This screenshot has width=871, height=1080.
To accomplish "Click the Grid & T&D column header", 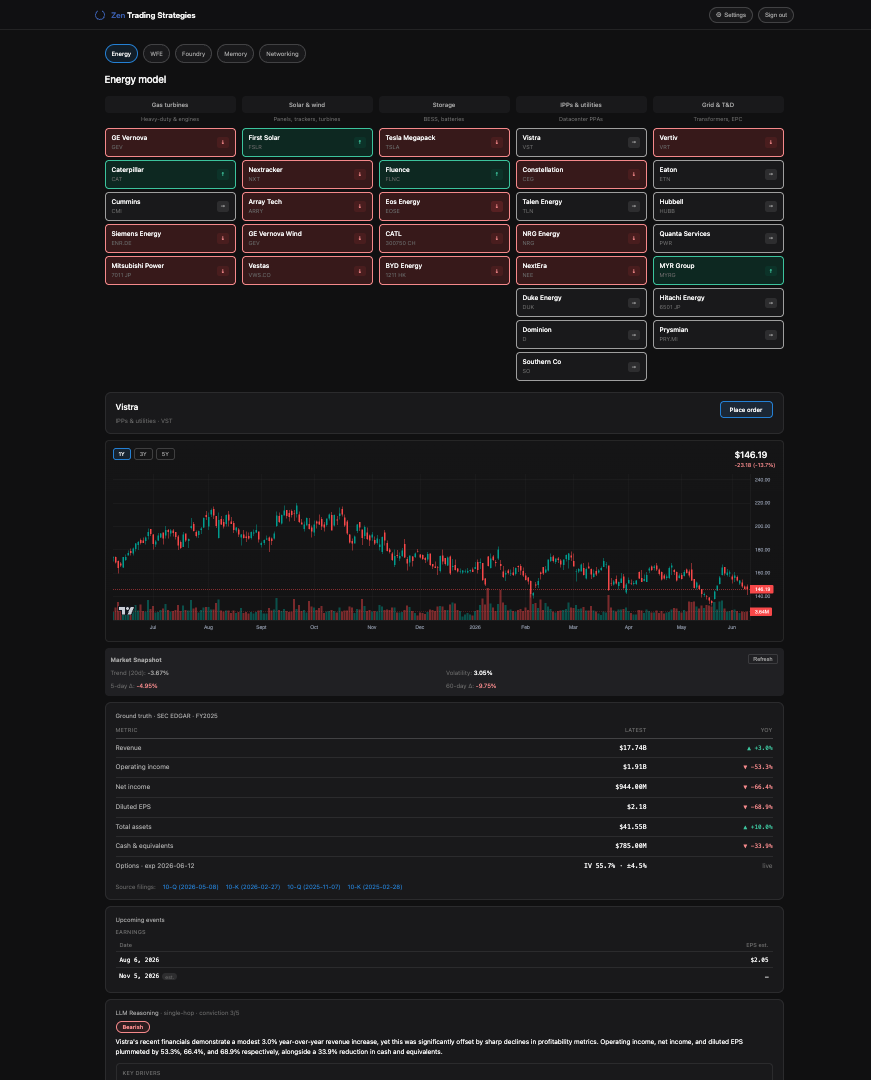I will pyautogui.click(x=718, y=105).
